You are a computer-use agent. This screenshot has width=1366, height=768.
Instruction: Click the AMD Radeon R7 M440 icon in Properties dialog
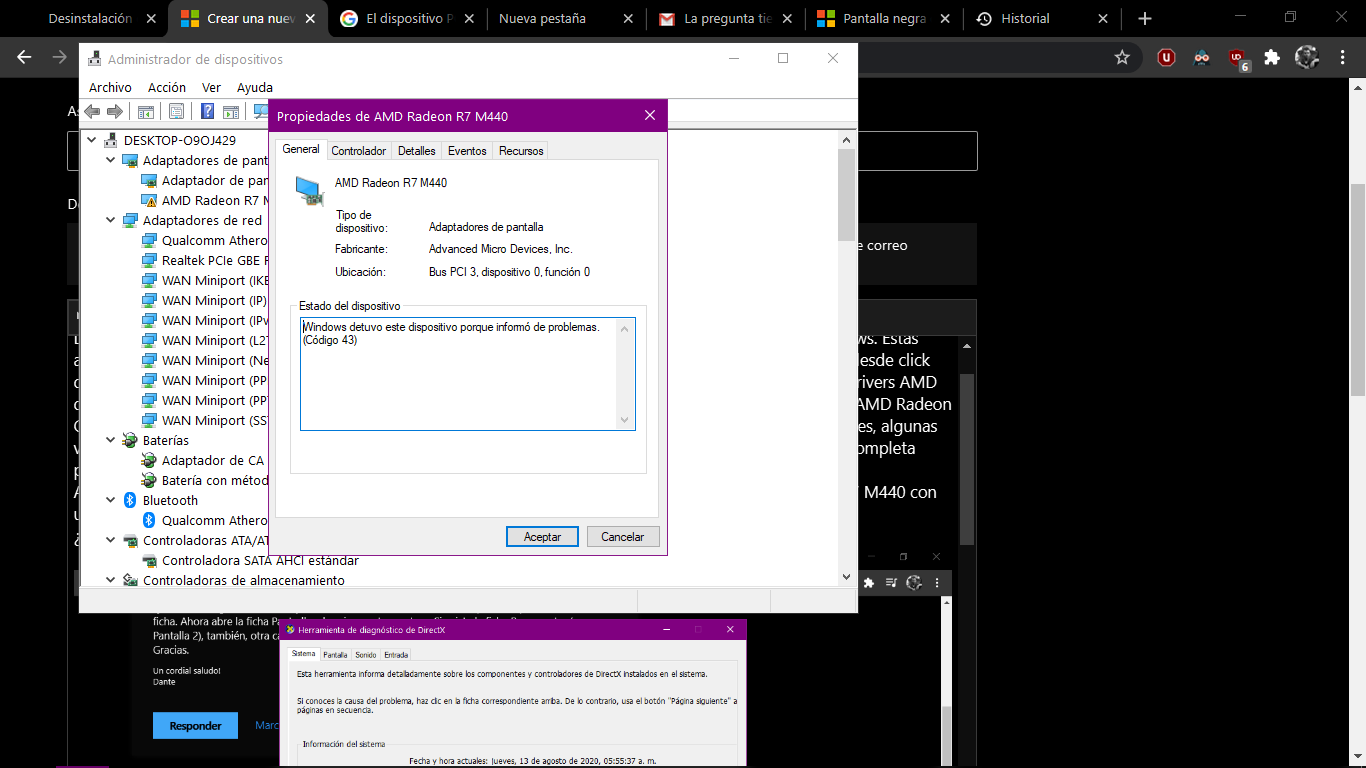(310, 190)
